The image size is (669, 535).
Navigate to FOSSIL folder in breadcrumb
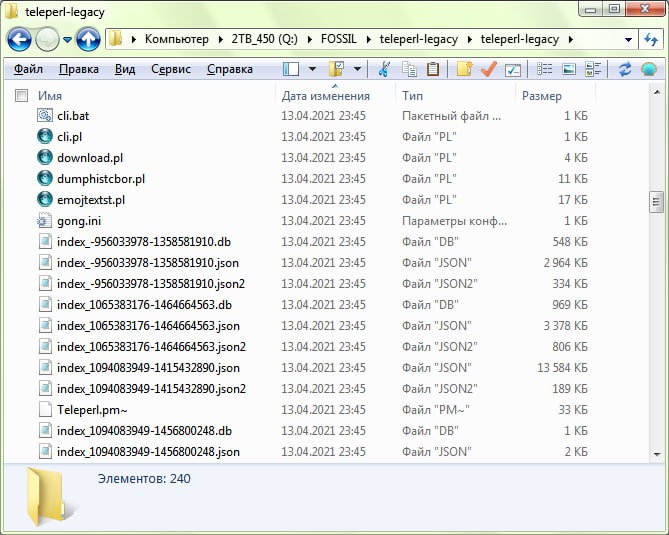coord(339,39)
